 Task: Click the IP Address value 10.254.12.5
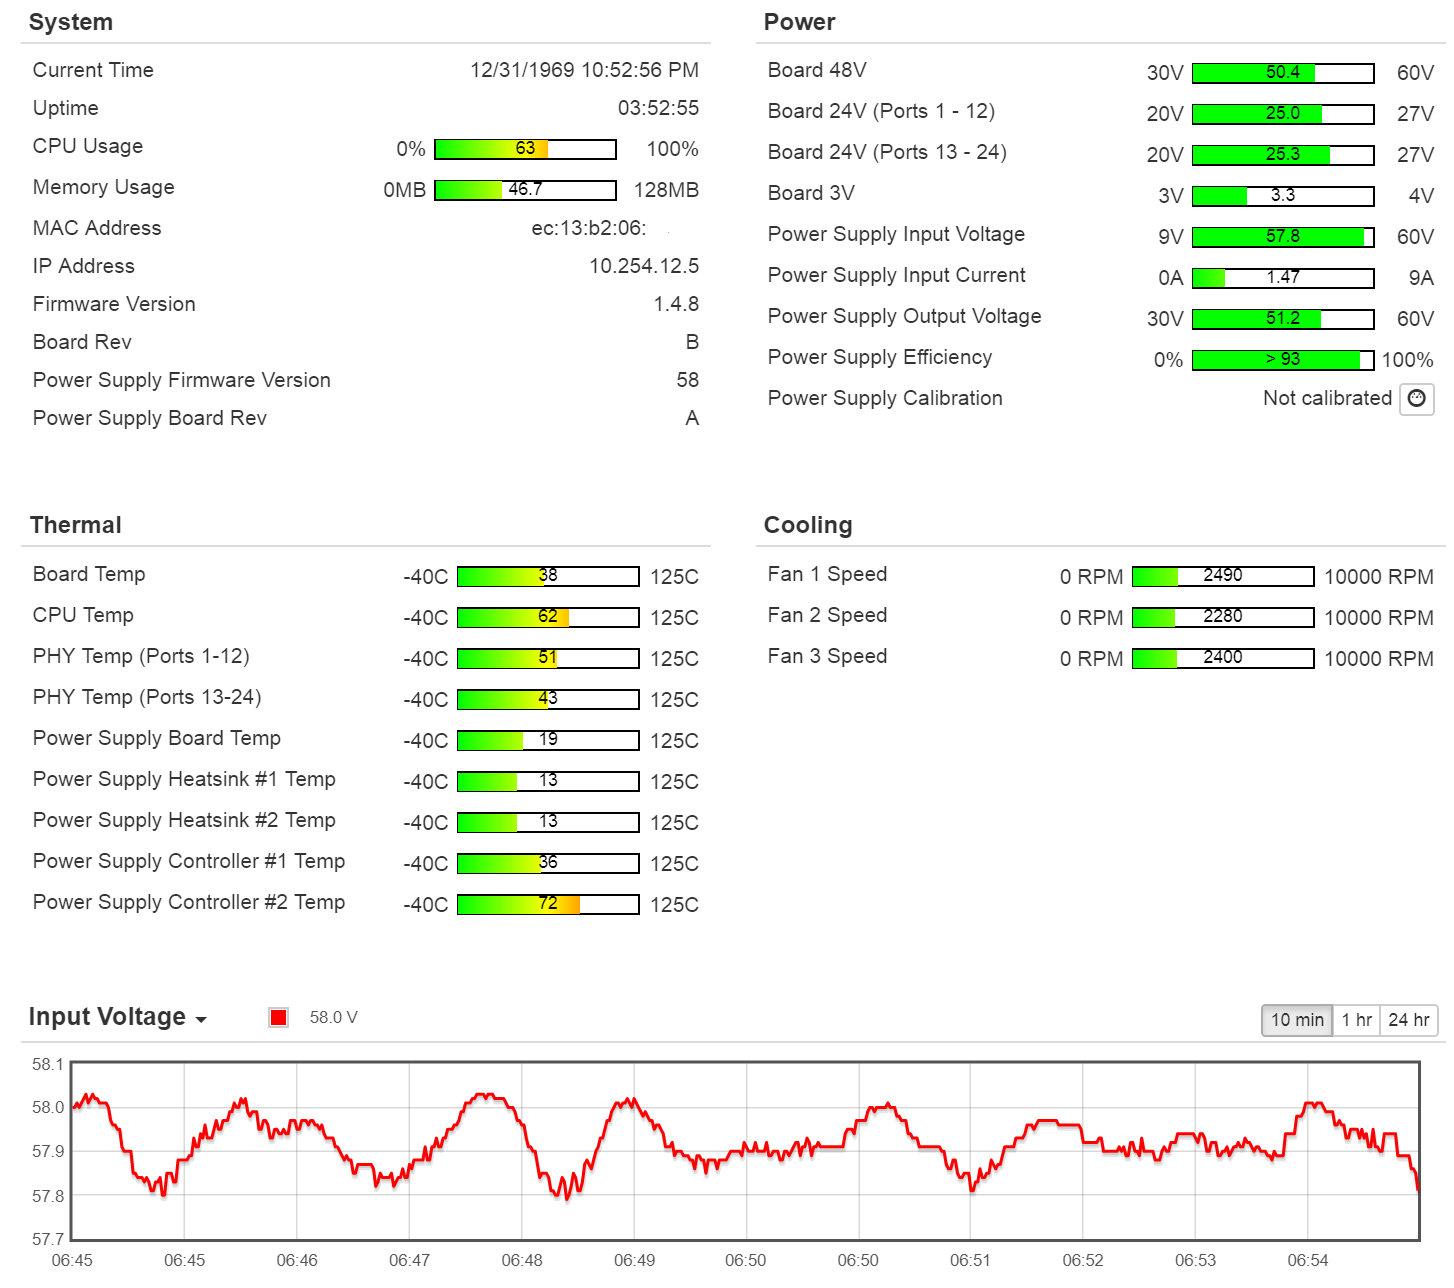coord(643,266)
